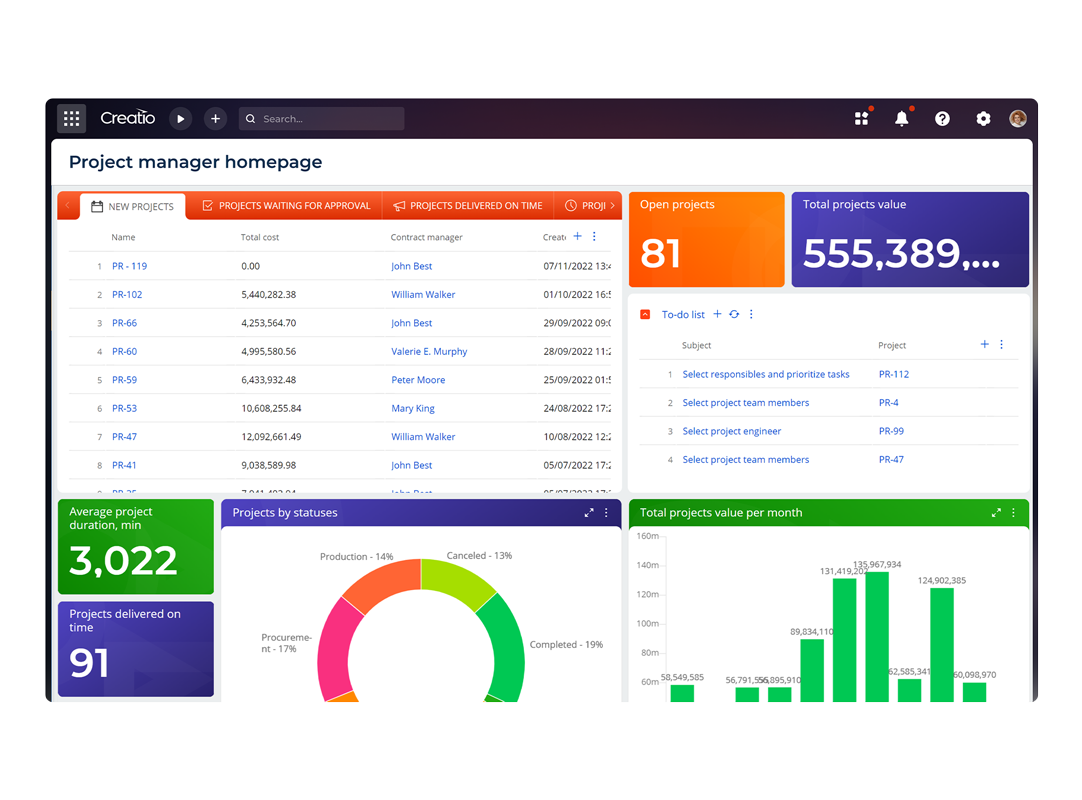Click the right chevron on the PROJI tab
The height and width of the screenshot is (800, 1082).
614,206
